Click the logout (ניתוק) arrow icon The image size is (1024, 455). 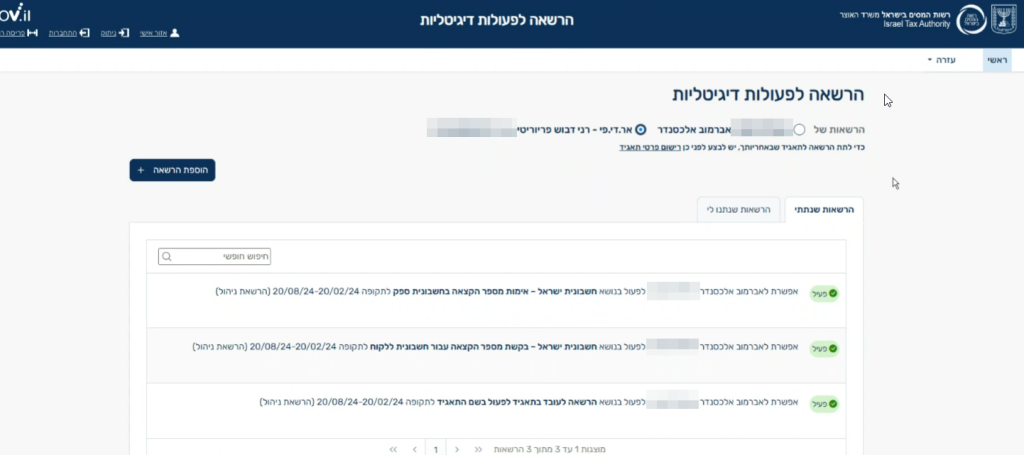click(x=124, y=33)
